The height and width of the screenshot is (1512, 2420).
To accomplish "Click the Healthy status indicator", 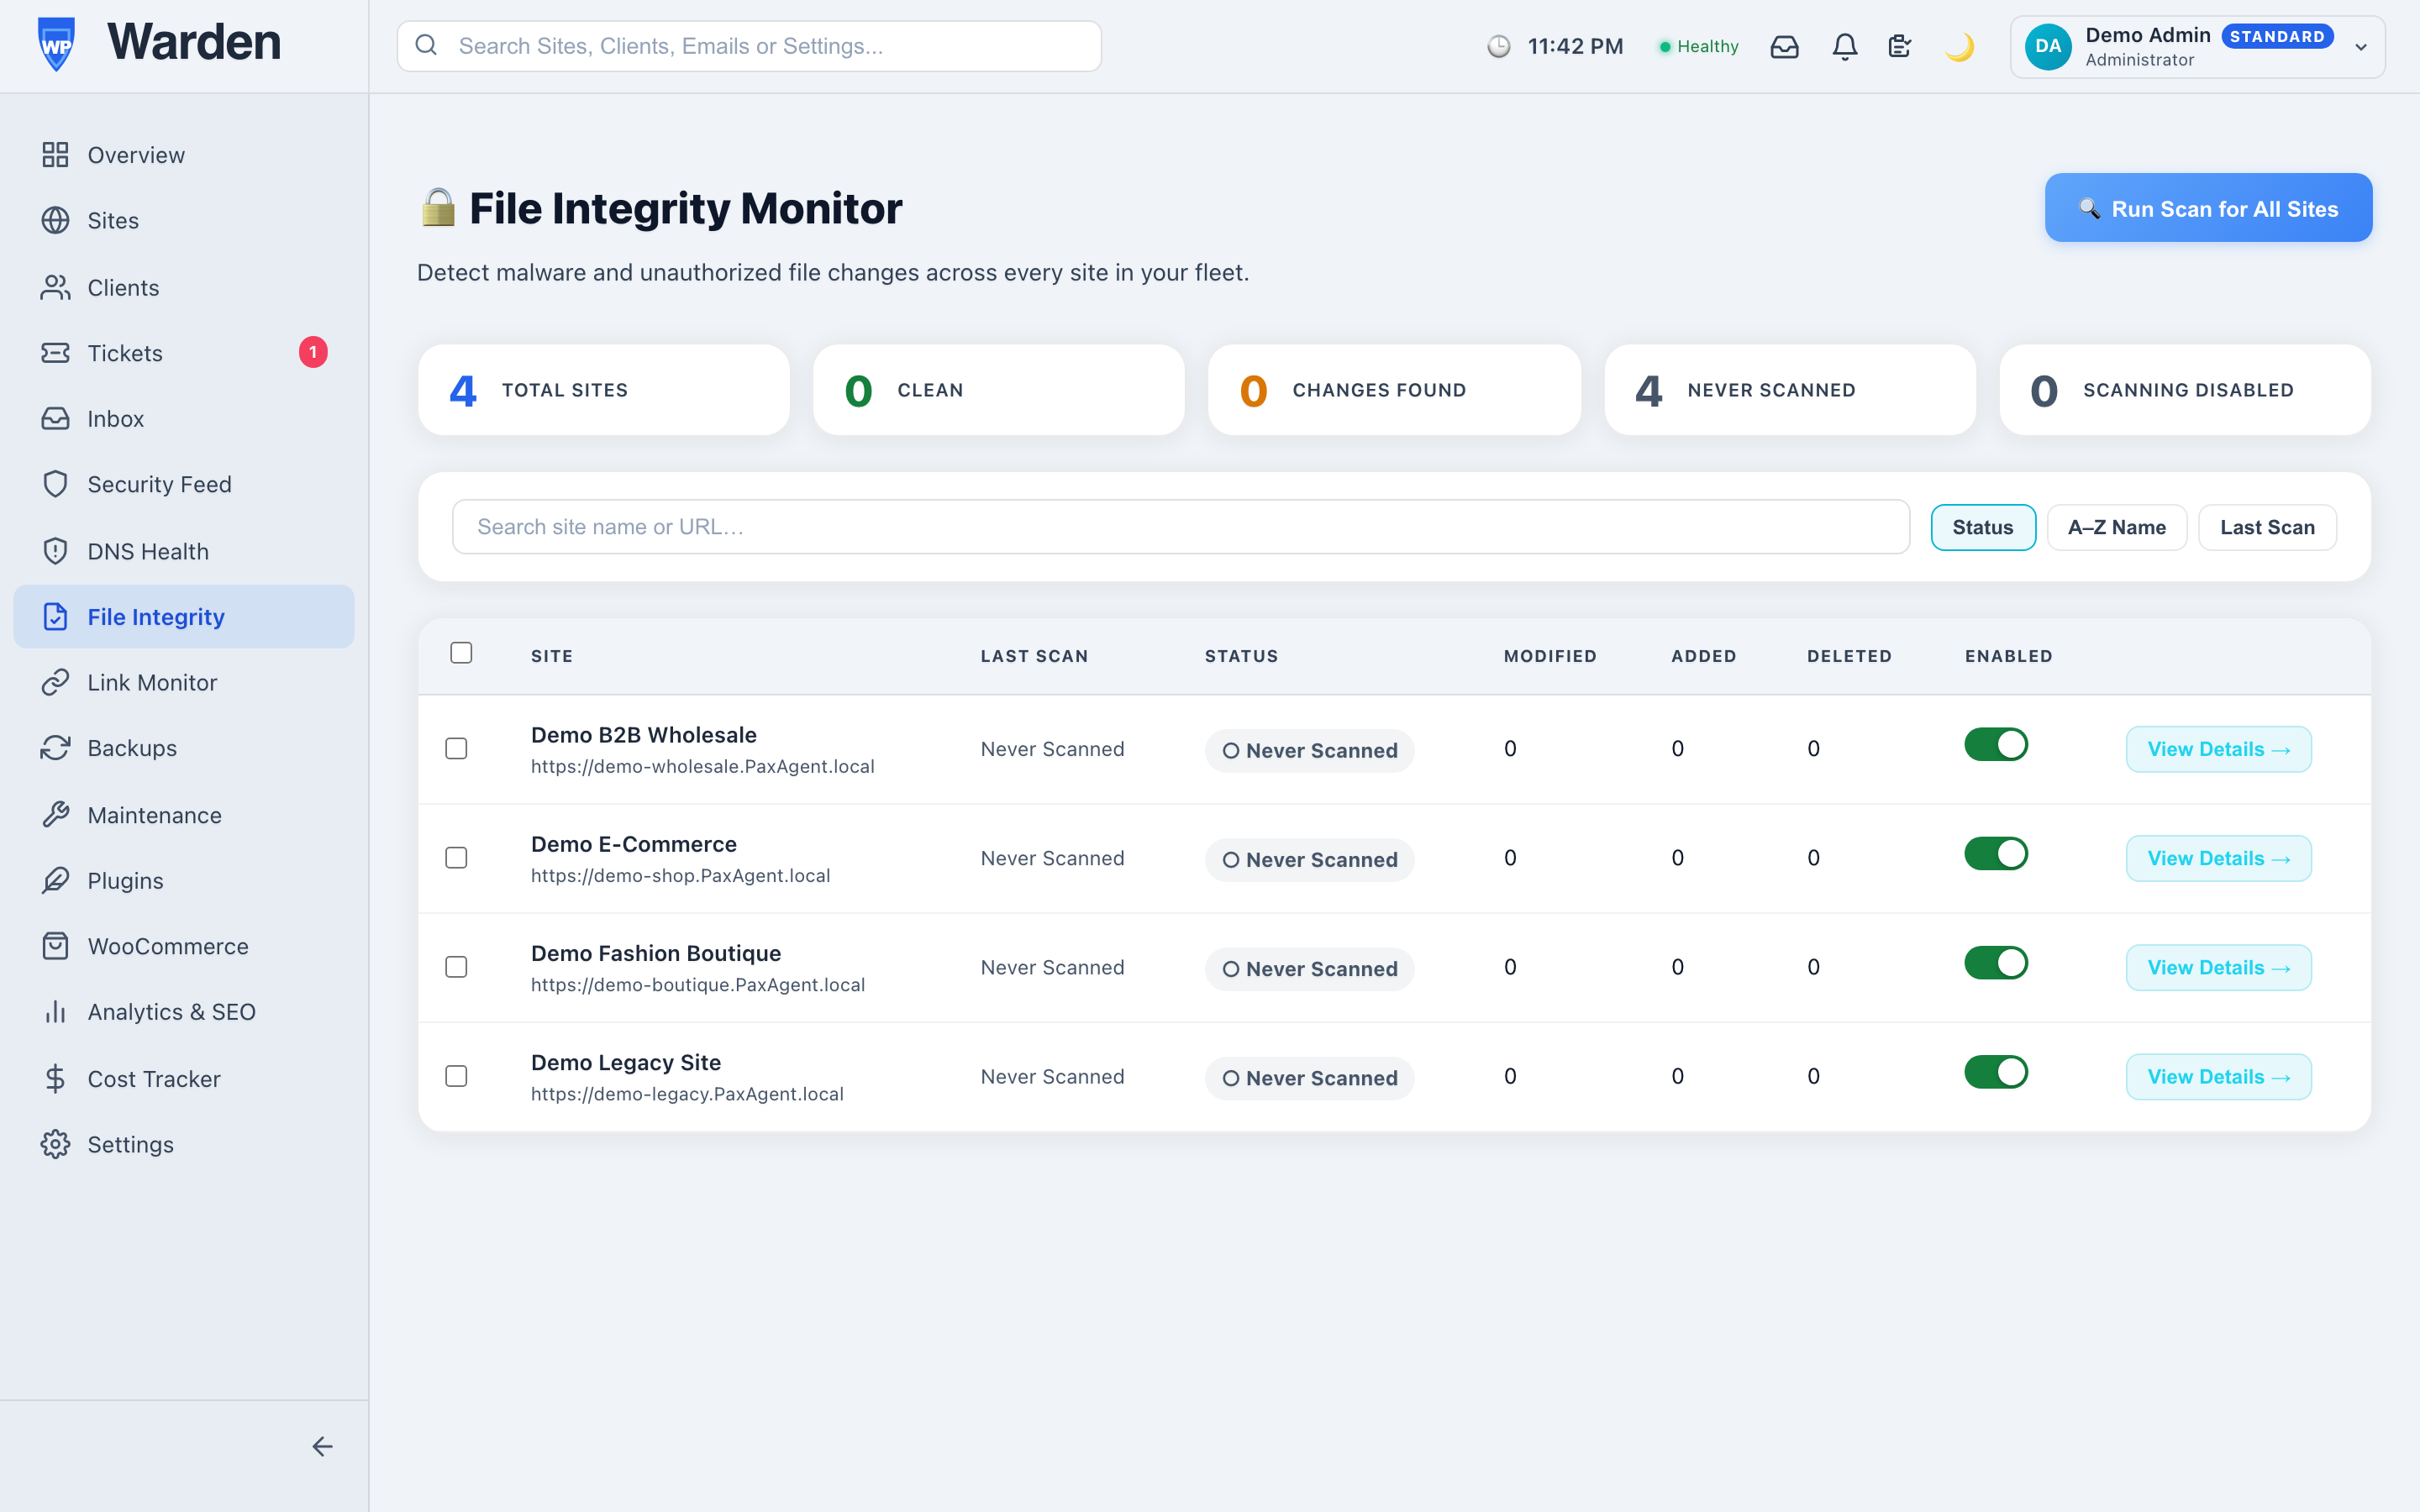I will tap(1699, 46).
